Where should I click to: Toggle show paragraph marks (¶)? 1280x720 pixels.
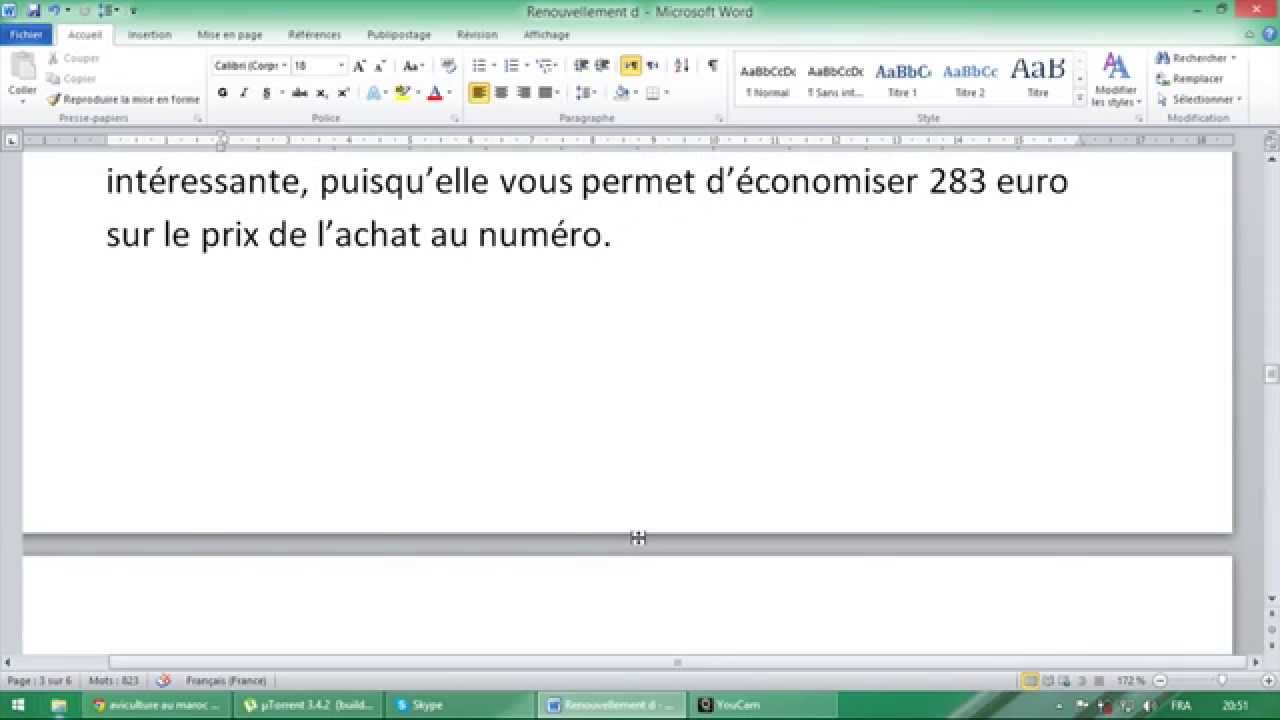712,66
